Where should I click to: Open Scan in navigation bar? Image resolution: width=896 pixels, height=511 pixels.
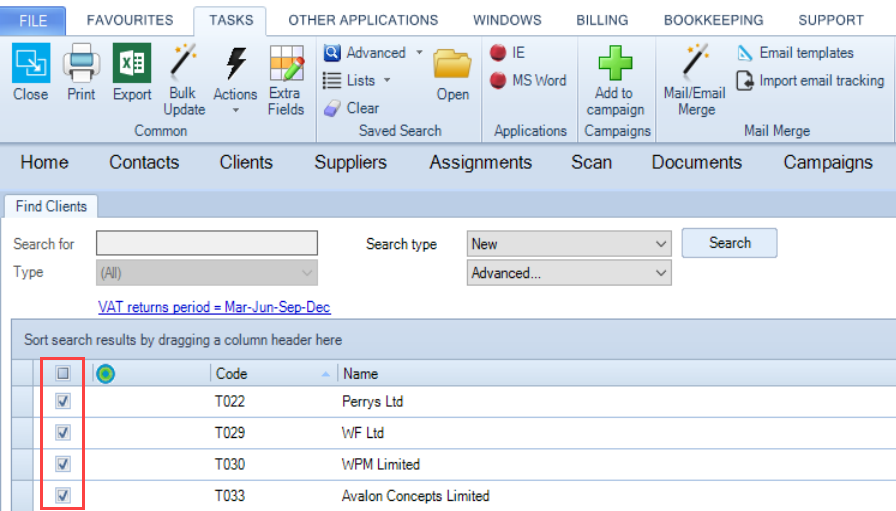click(591, 162)
